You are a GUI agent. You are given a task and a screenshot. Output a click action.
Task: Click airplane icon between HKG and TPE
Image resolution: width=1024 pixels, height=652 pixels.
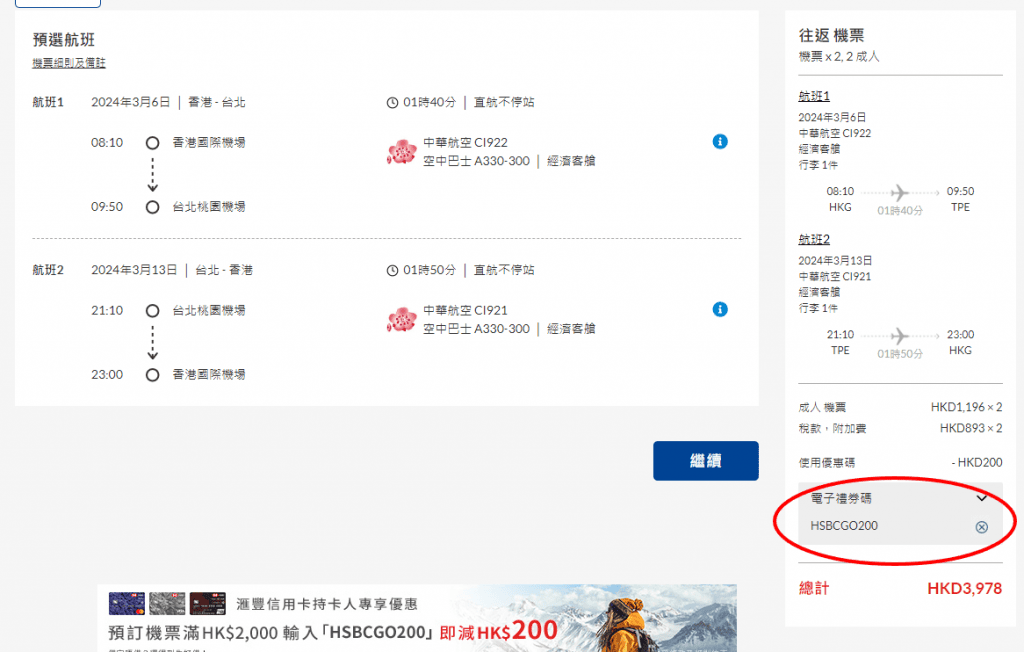(x=899, y=192)
